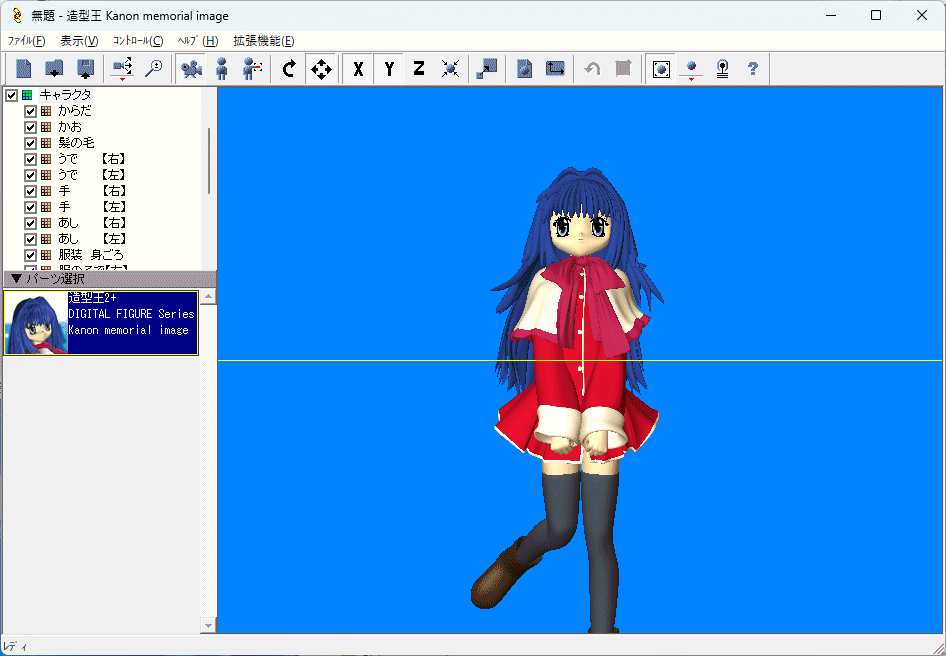
Task: Uncheck the 手【右】 checkbox
Action: pyautogui.click(x=30, y=191)
